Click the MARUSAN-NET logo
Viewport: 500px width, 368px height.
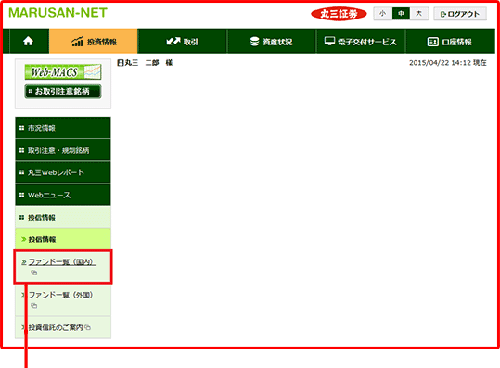58,13
